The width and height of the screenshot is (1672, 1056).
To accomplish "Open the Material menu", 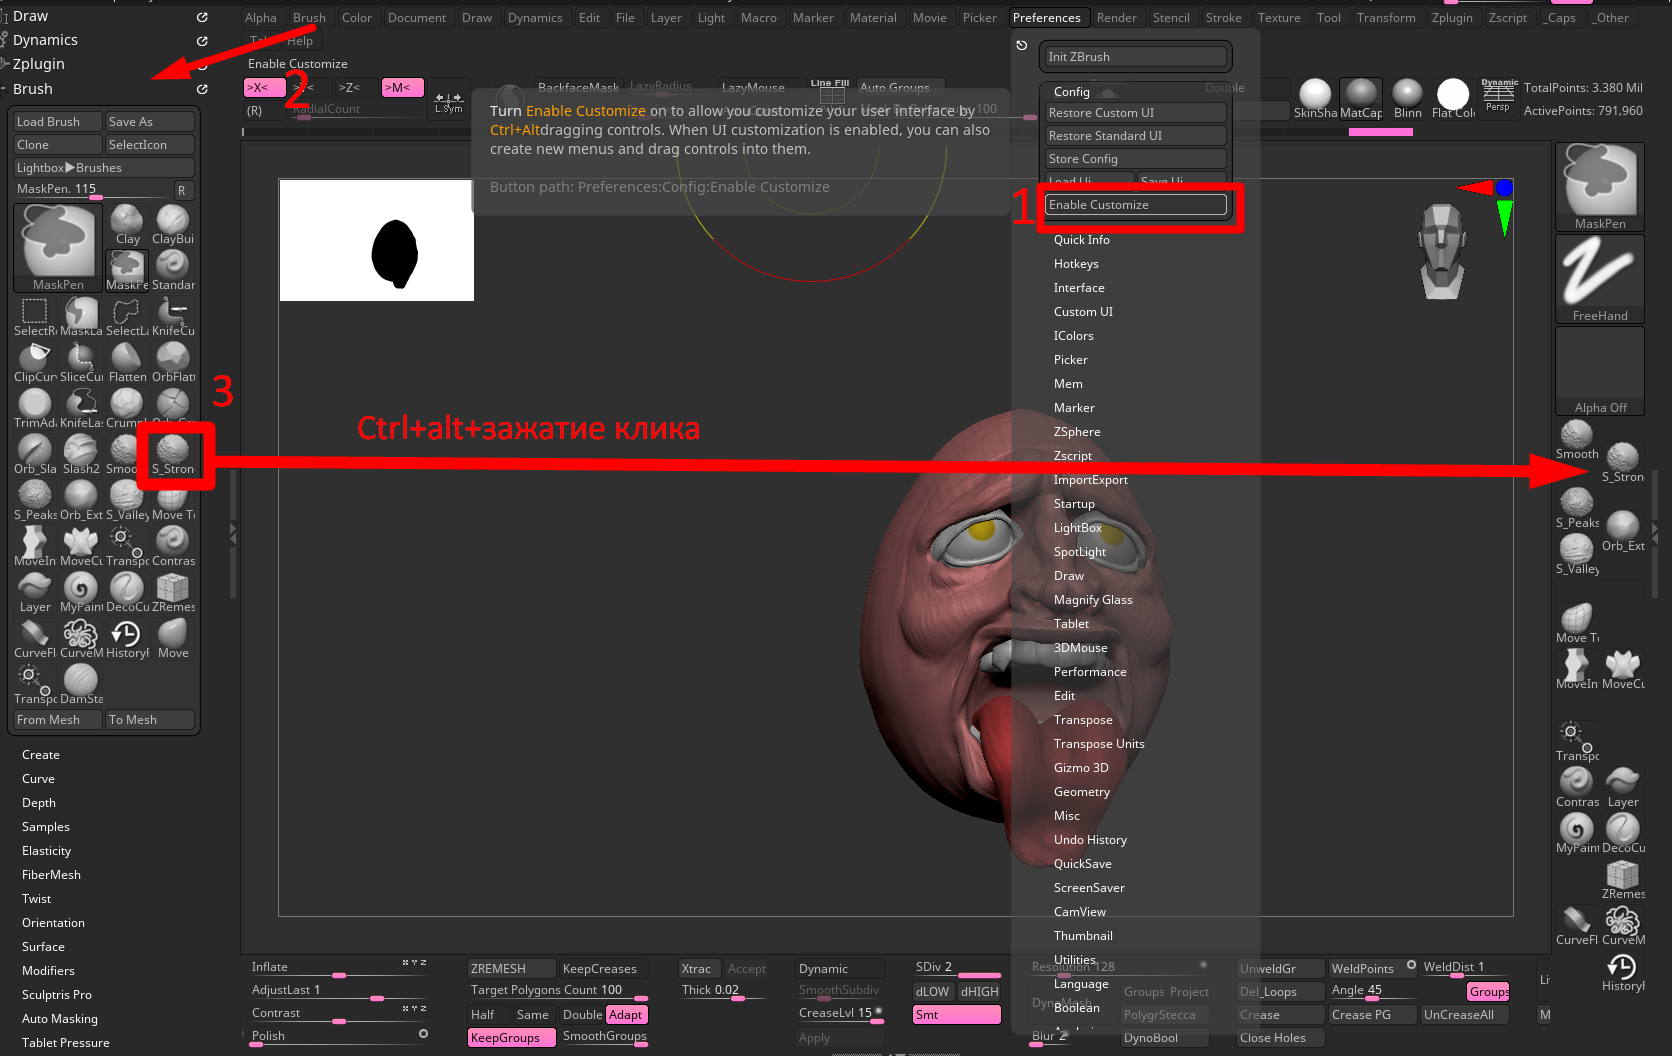I will coord(873,18).
